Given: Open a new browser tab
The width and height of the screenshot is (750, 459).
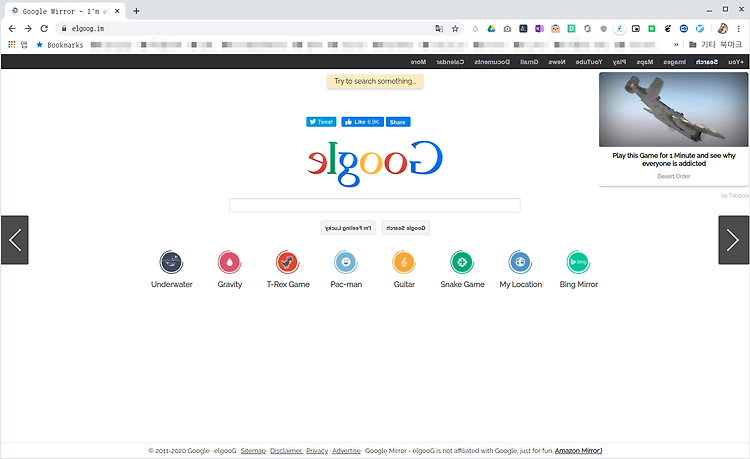Looking at the screenshot, I should (x=136, y=11).
